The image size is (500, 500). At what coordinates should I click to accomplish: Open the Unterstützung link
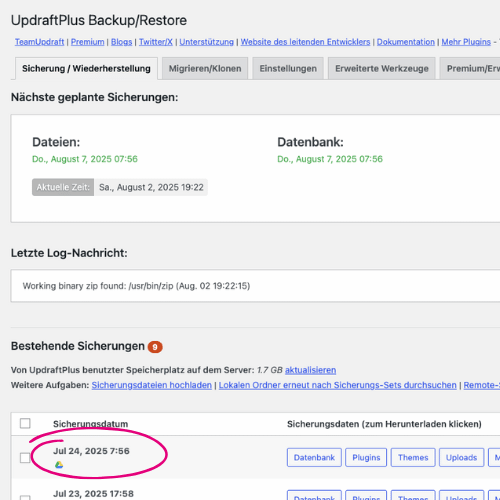point(206,42)
